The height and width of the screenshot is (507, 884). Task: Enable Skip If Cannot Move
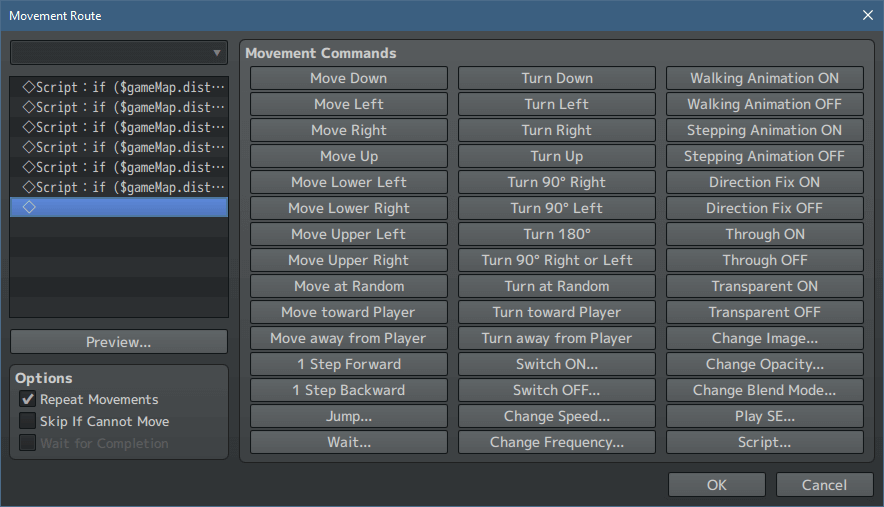pos(28,421)
